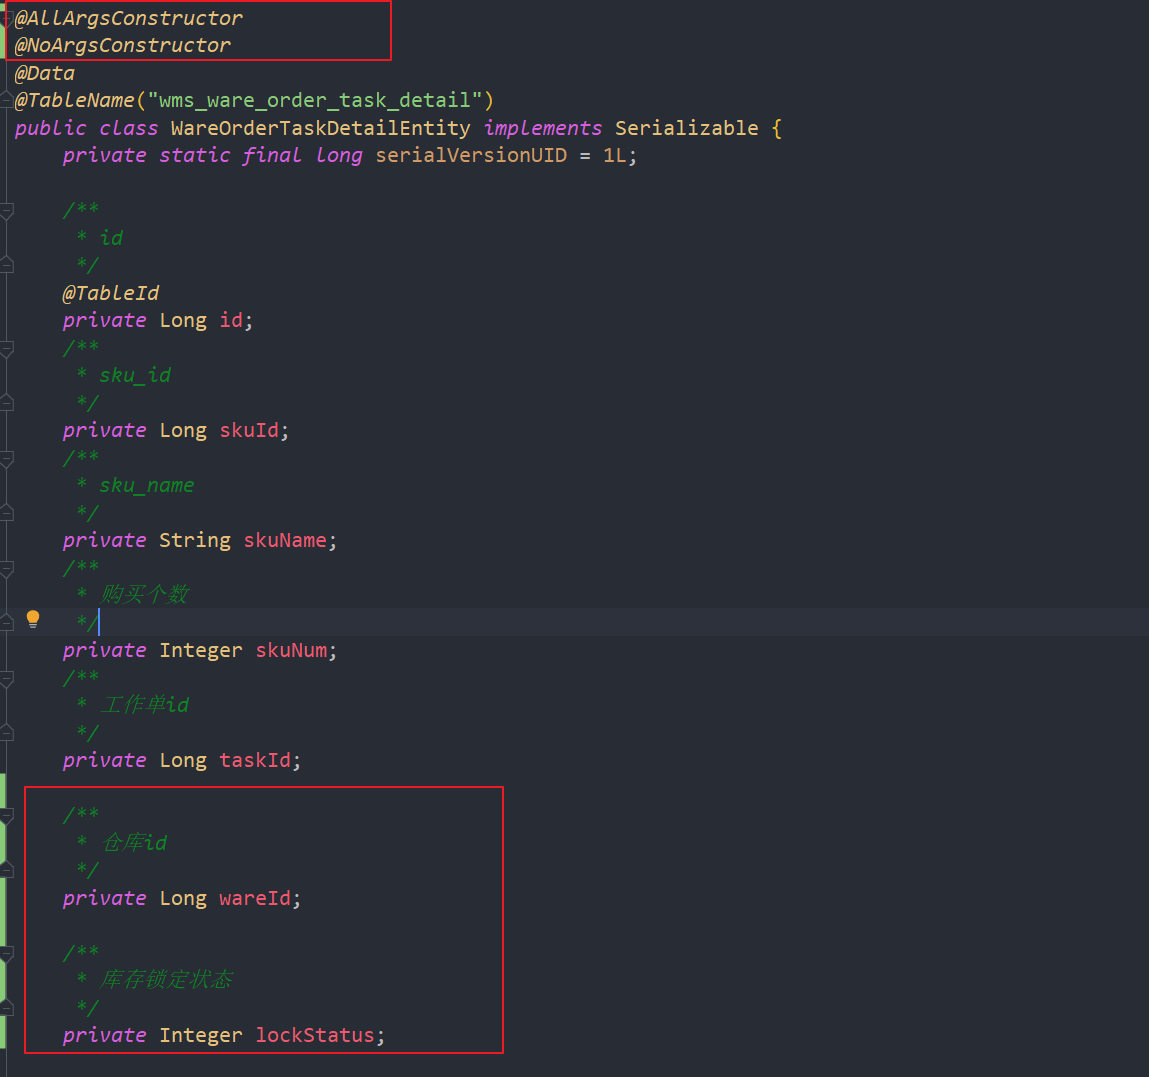Click the comment text 仓库id
The height and width of the screenshot is (1077, 1149).
point(134,843)
